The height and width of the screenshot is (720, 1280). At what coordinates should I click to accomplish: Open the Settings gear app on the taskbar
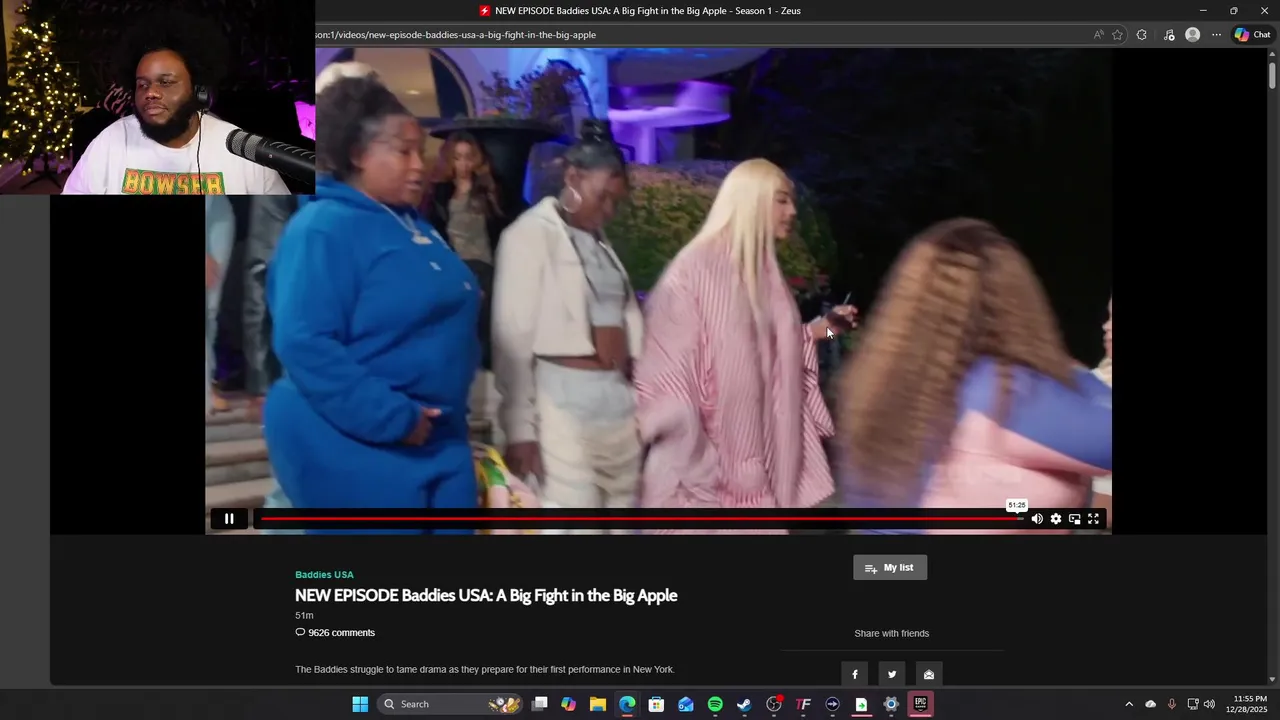[x=891, y=704]
